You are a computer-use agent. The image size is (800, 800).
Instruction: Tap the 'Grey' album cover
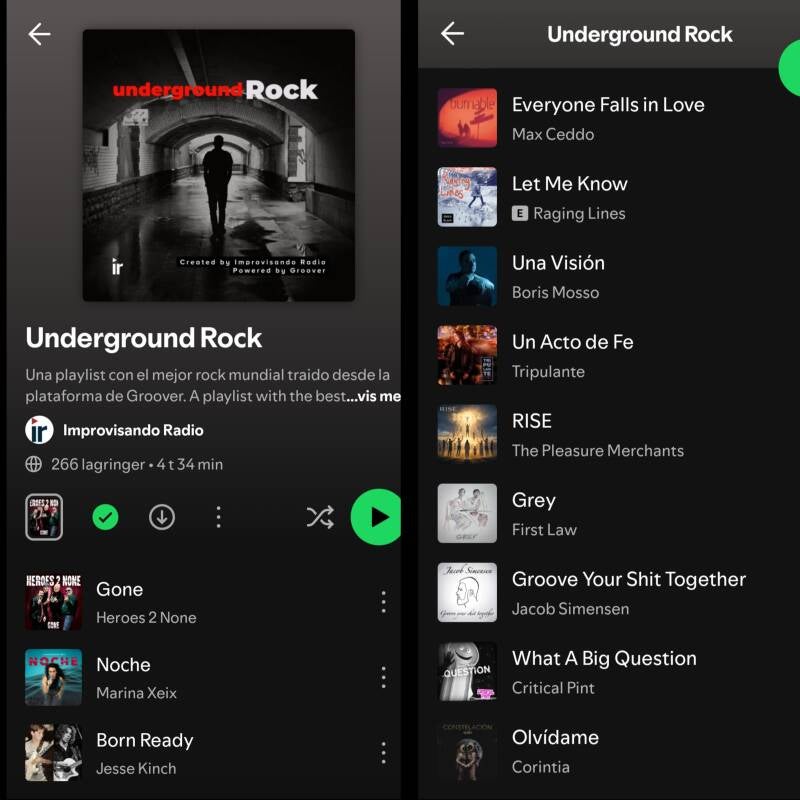pos(467,513)
